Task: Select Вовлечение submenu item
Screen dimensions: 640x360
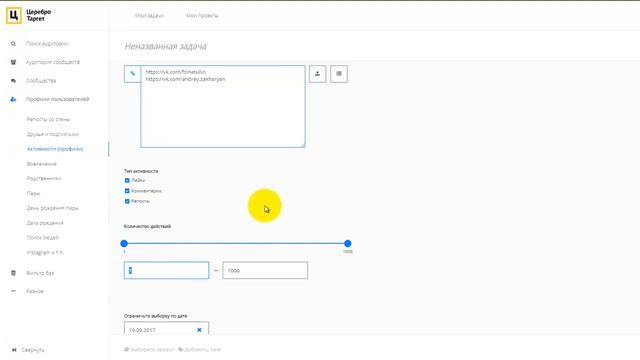Action: click(x=42, y=164)
